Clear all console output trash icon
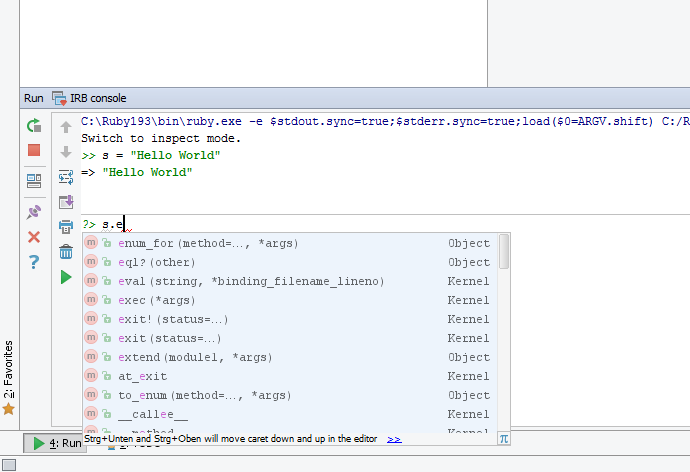Viewport: 690px width, 472px height. pyautogui.click(x=66, y=252)
